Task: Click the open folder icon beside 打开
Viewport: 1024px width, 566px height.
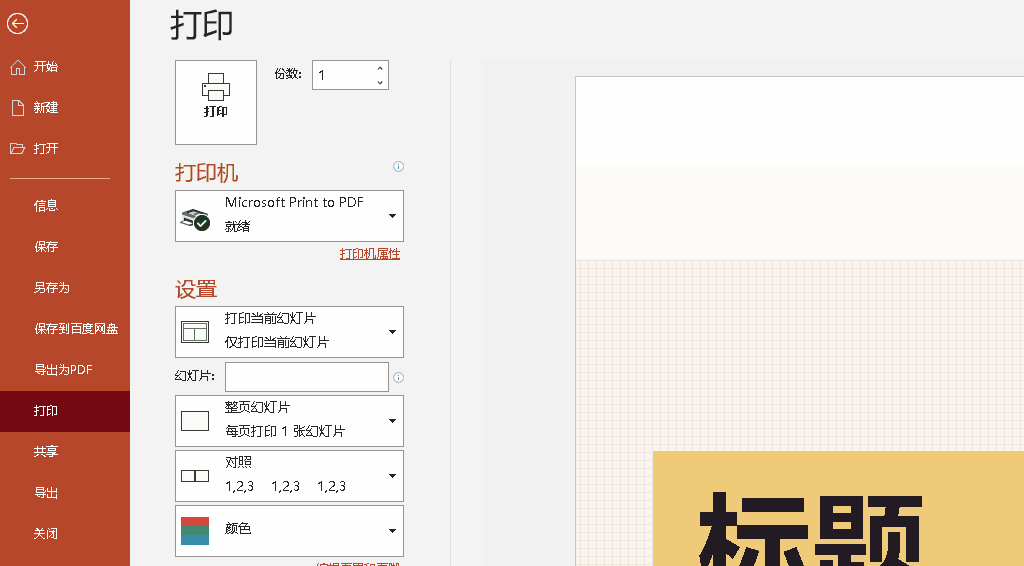Action: click(18, 149)
